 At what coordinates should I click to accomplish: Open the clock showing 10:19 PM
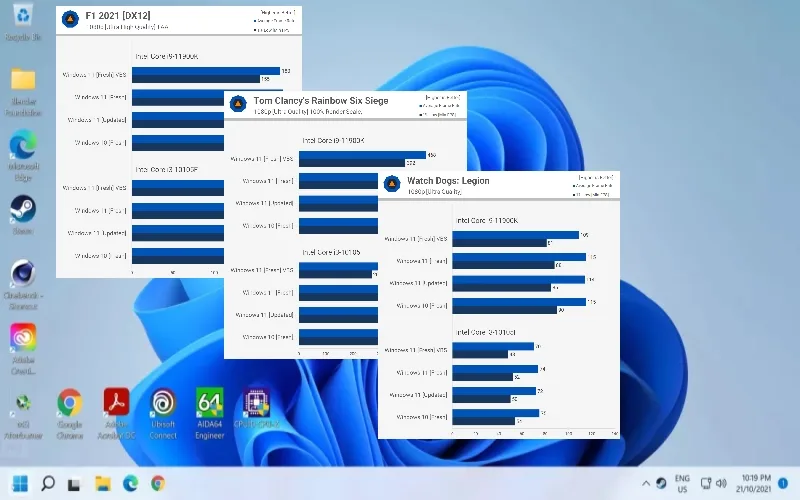753,483
